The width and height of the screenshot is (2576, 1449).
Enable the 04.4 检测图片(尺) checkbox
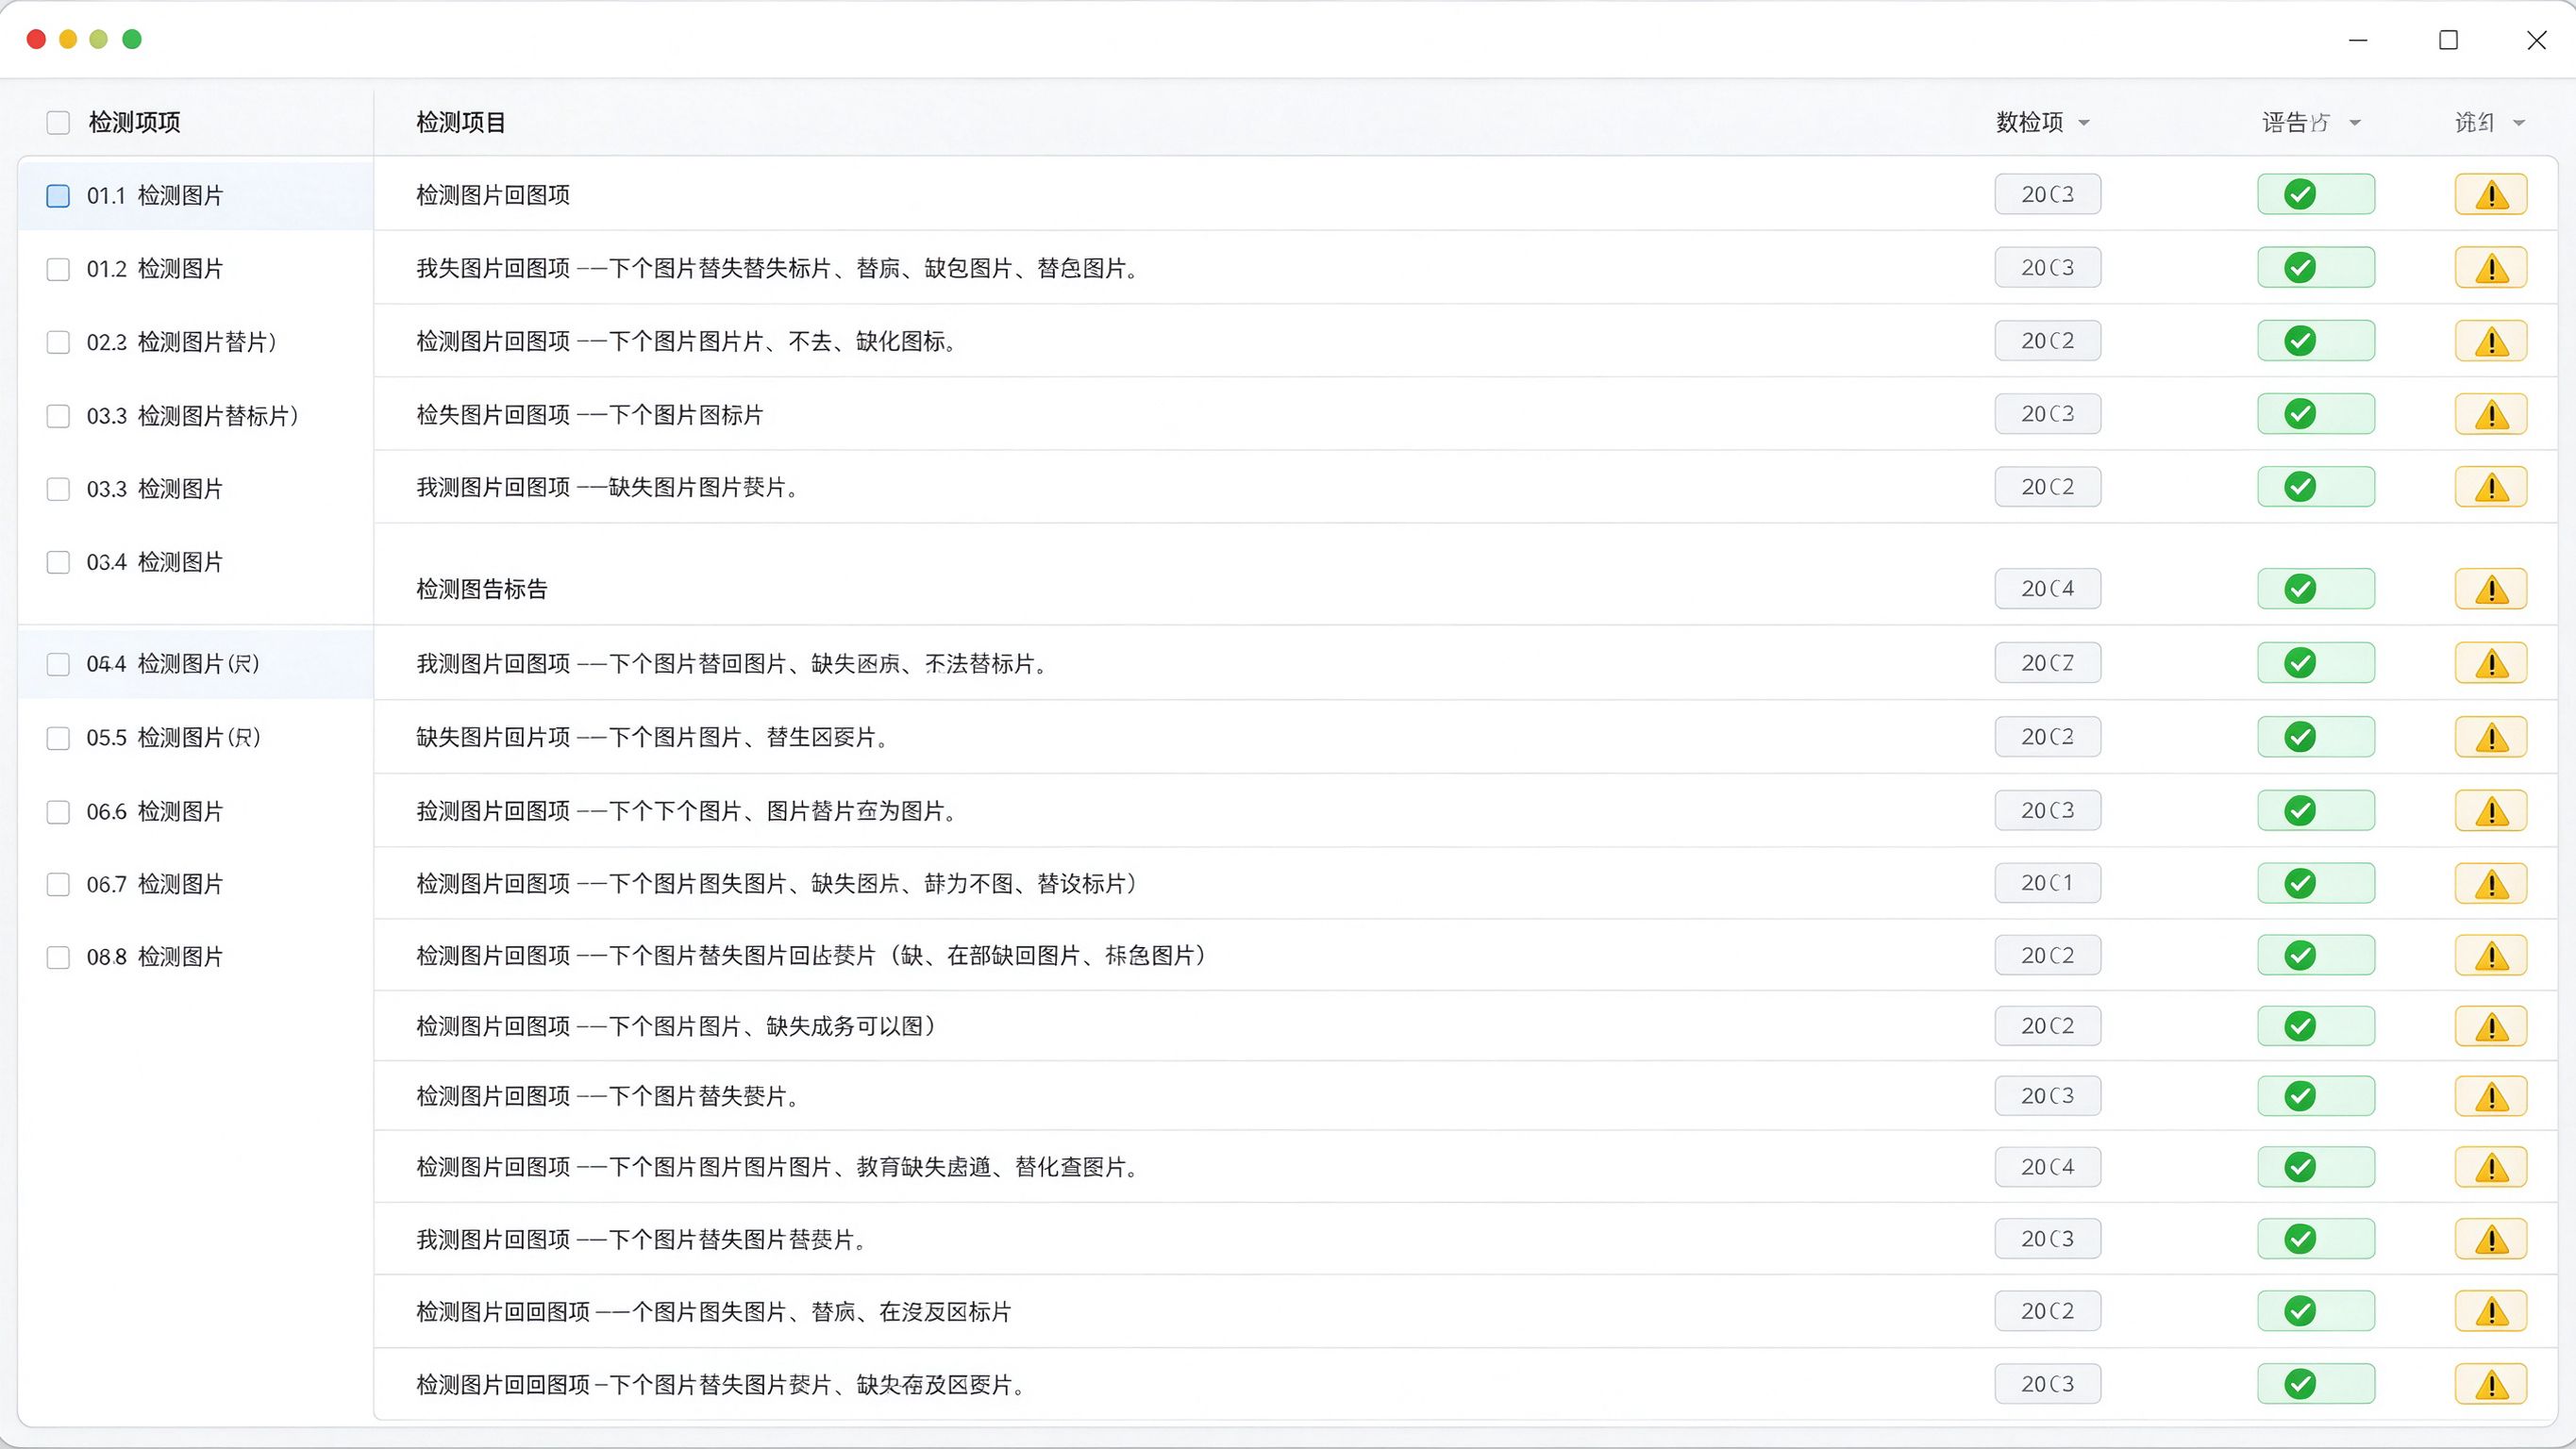click(58, 664)
